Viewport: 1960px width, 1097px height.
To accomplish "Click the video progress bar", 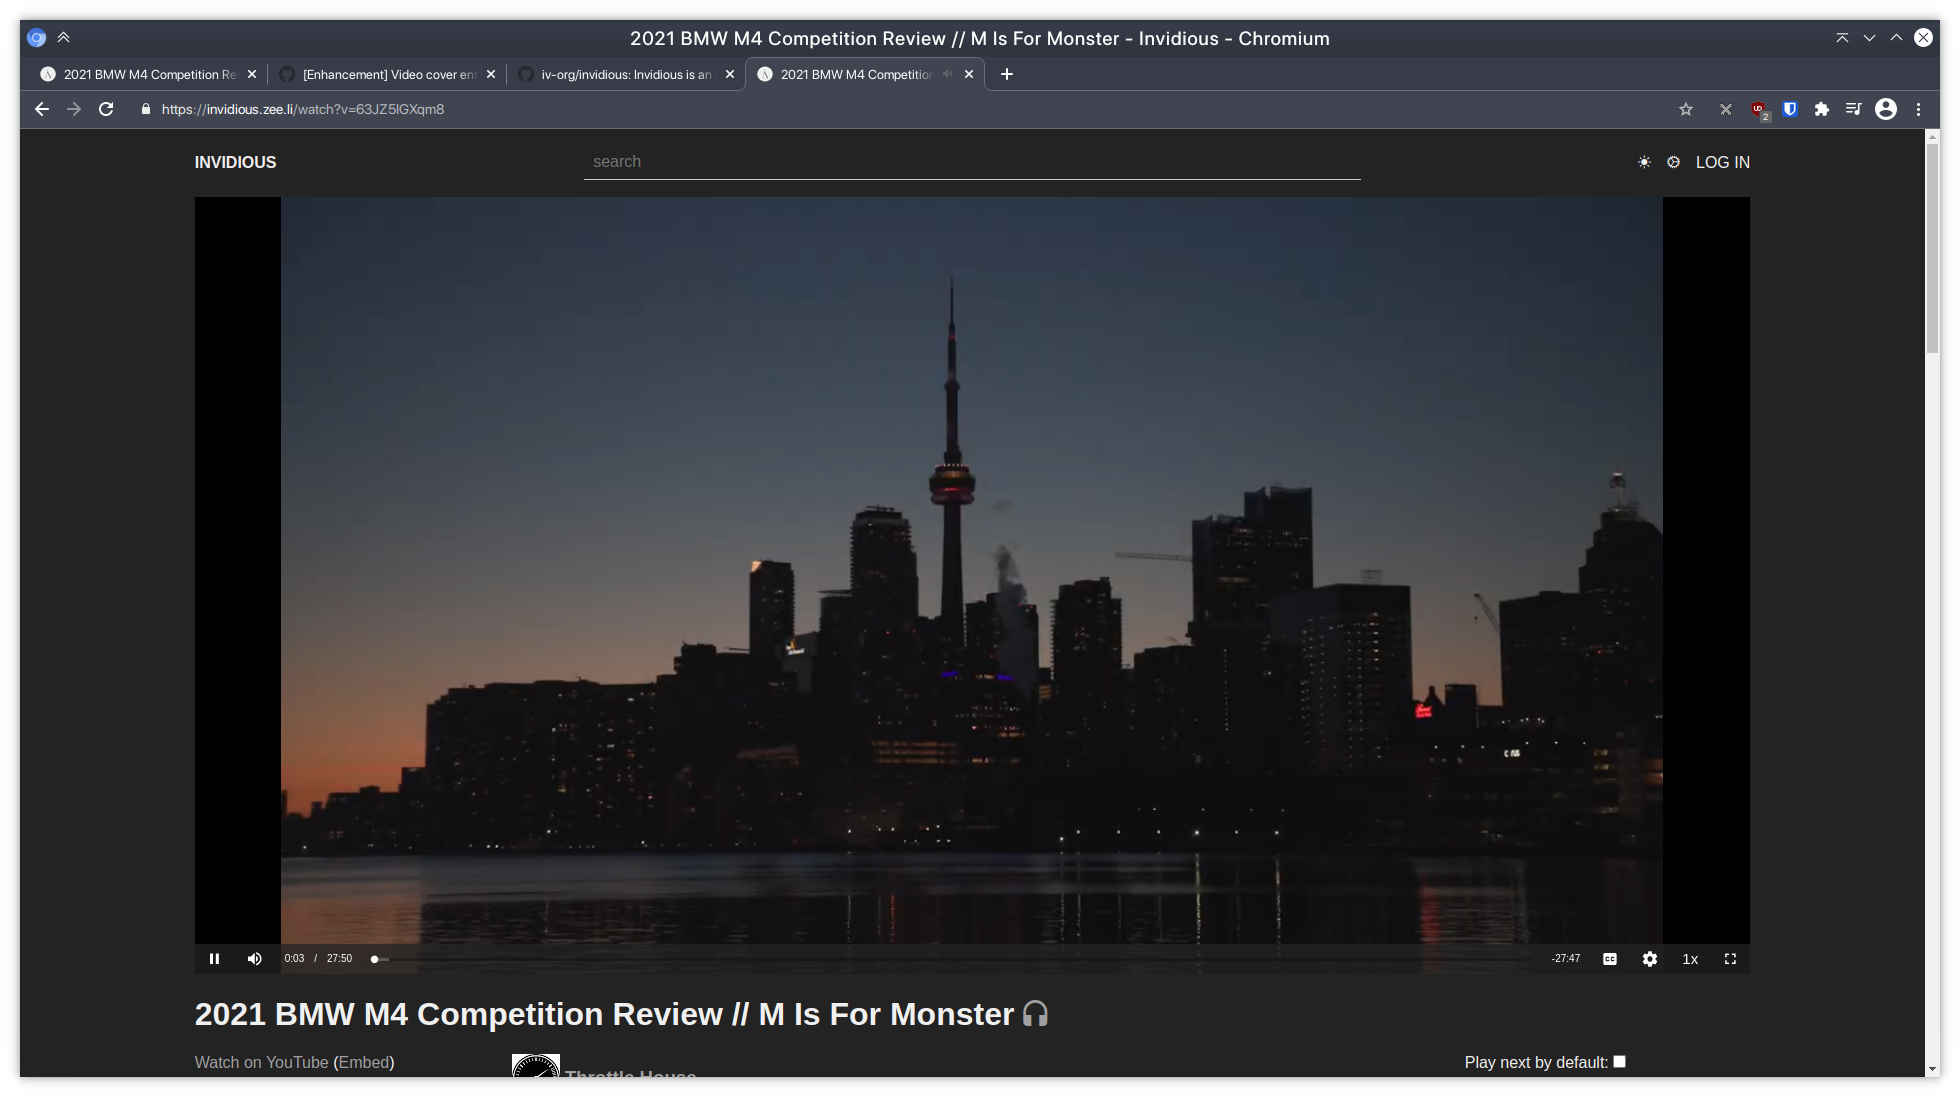I will point(950,958).
